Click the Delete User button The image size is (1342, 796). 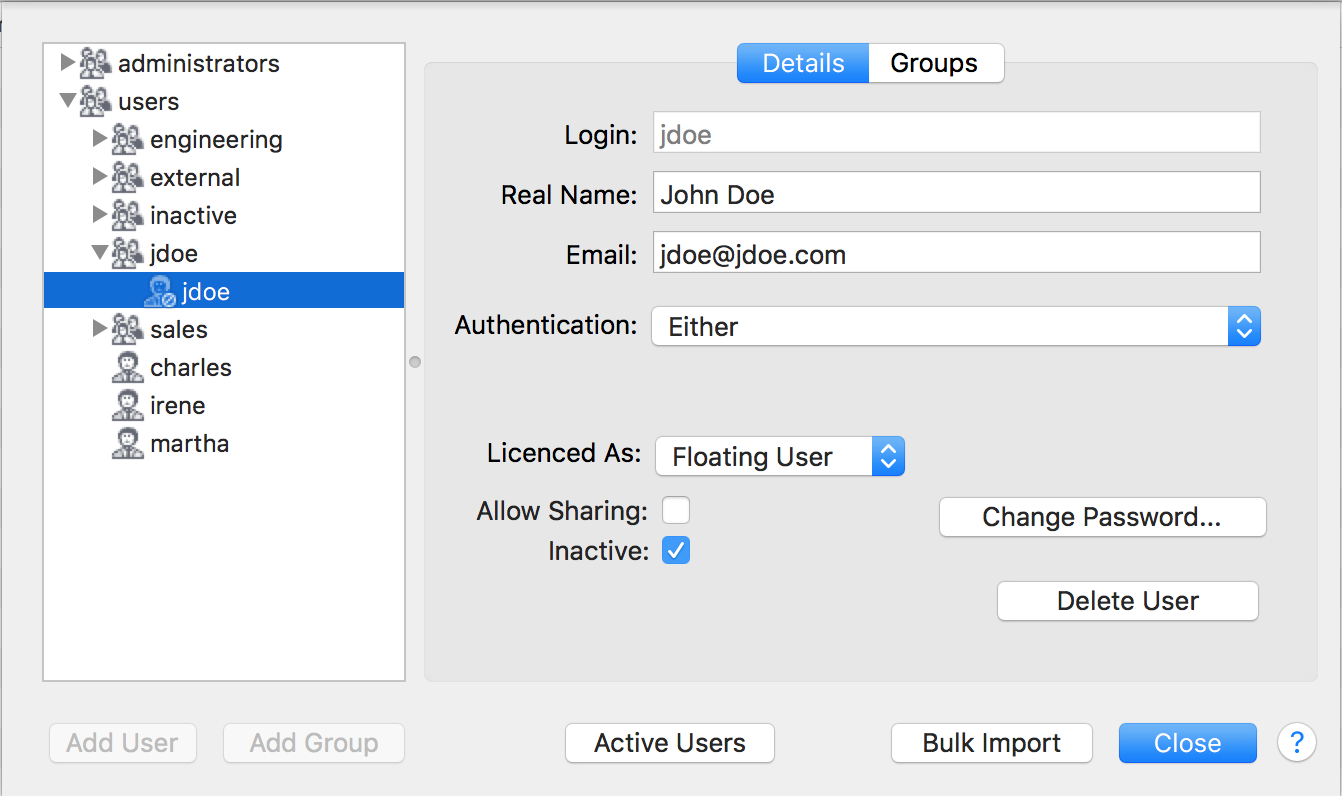pyautogui.click(x=1127, y=601)
